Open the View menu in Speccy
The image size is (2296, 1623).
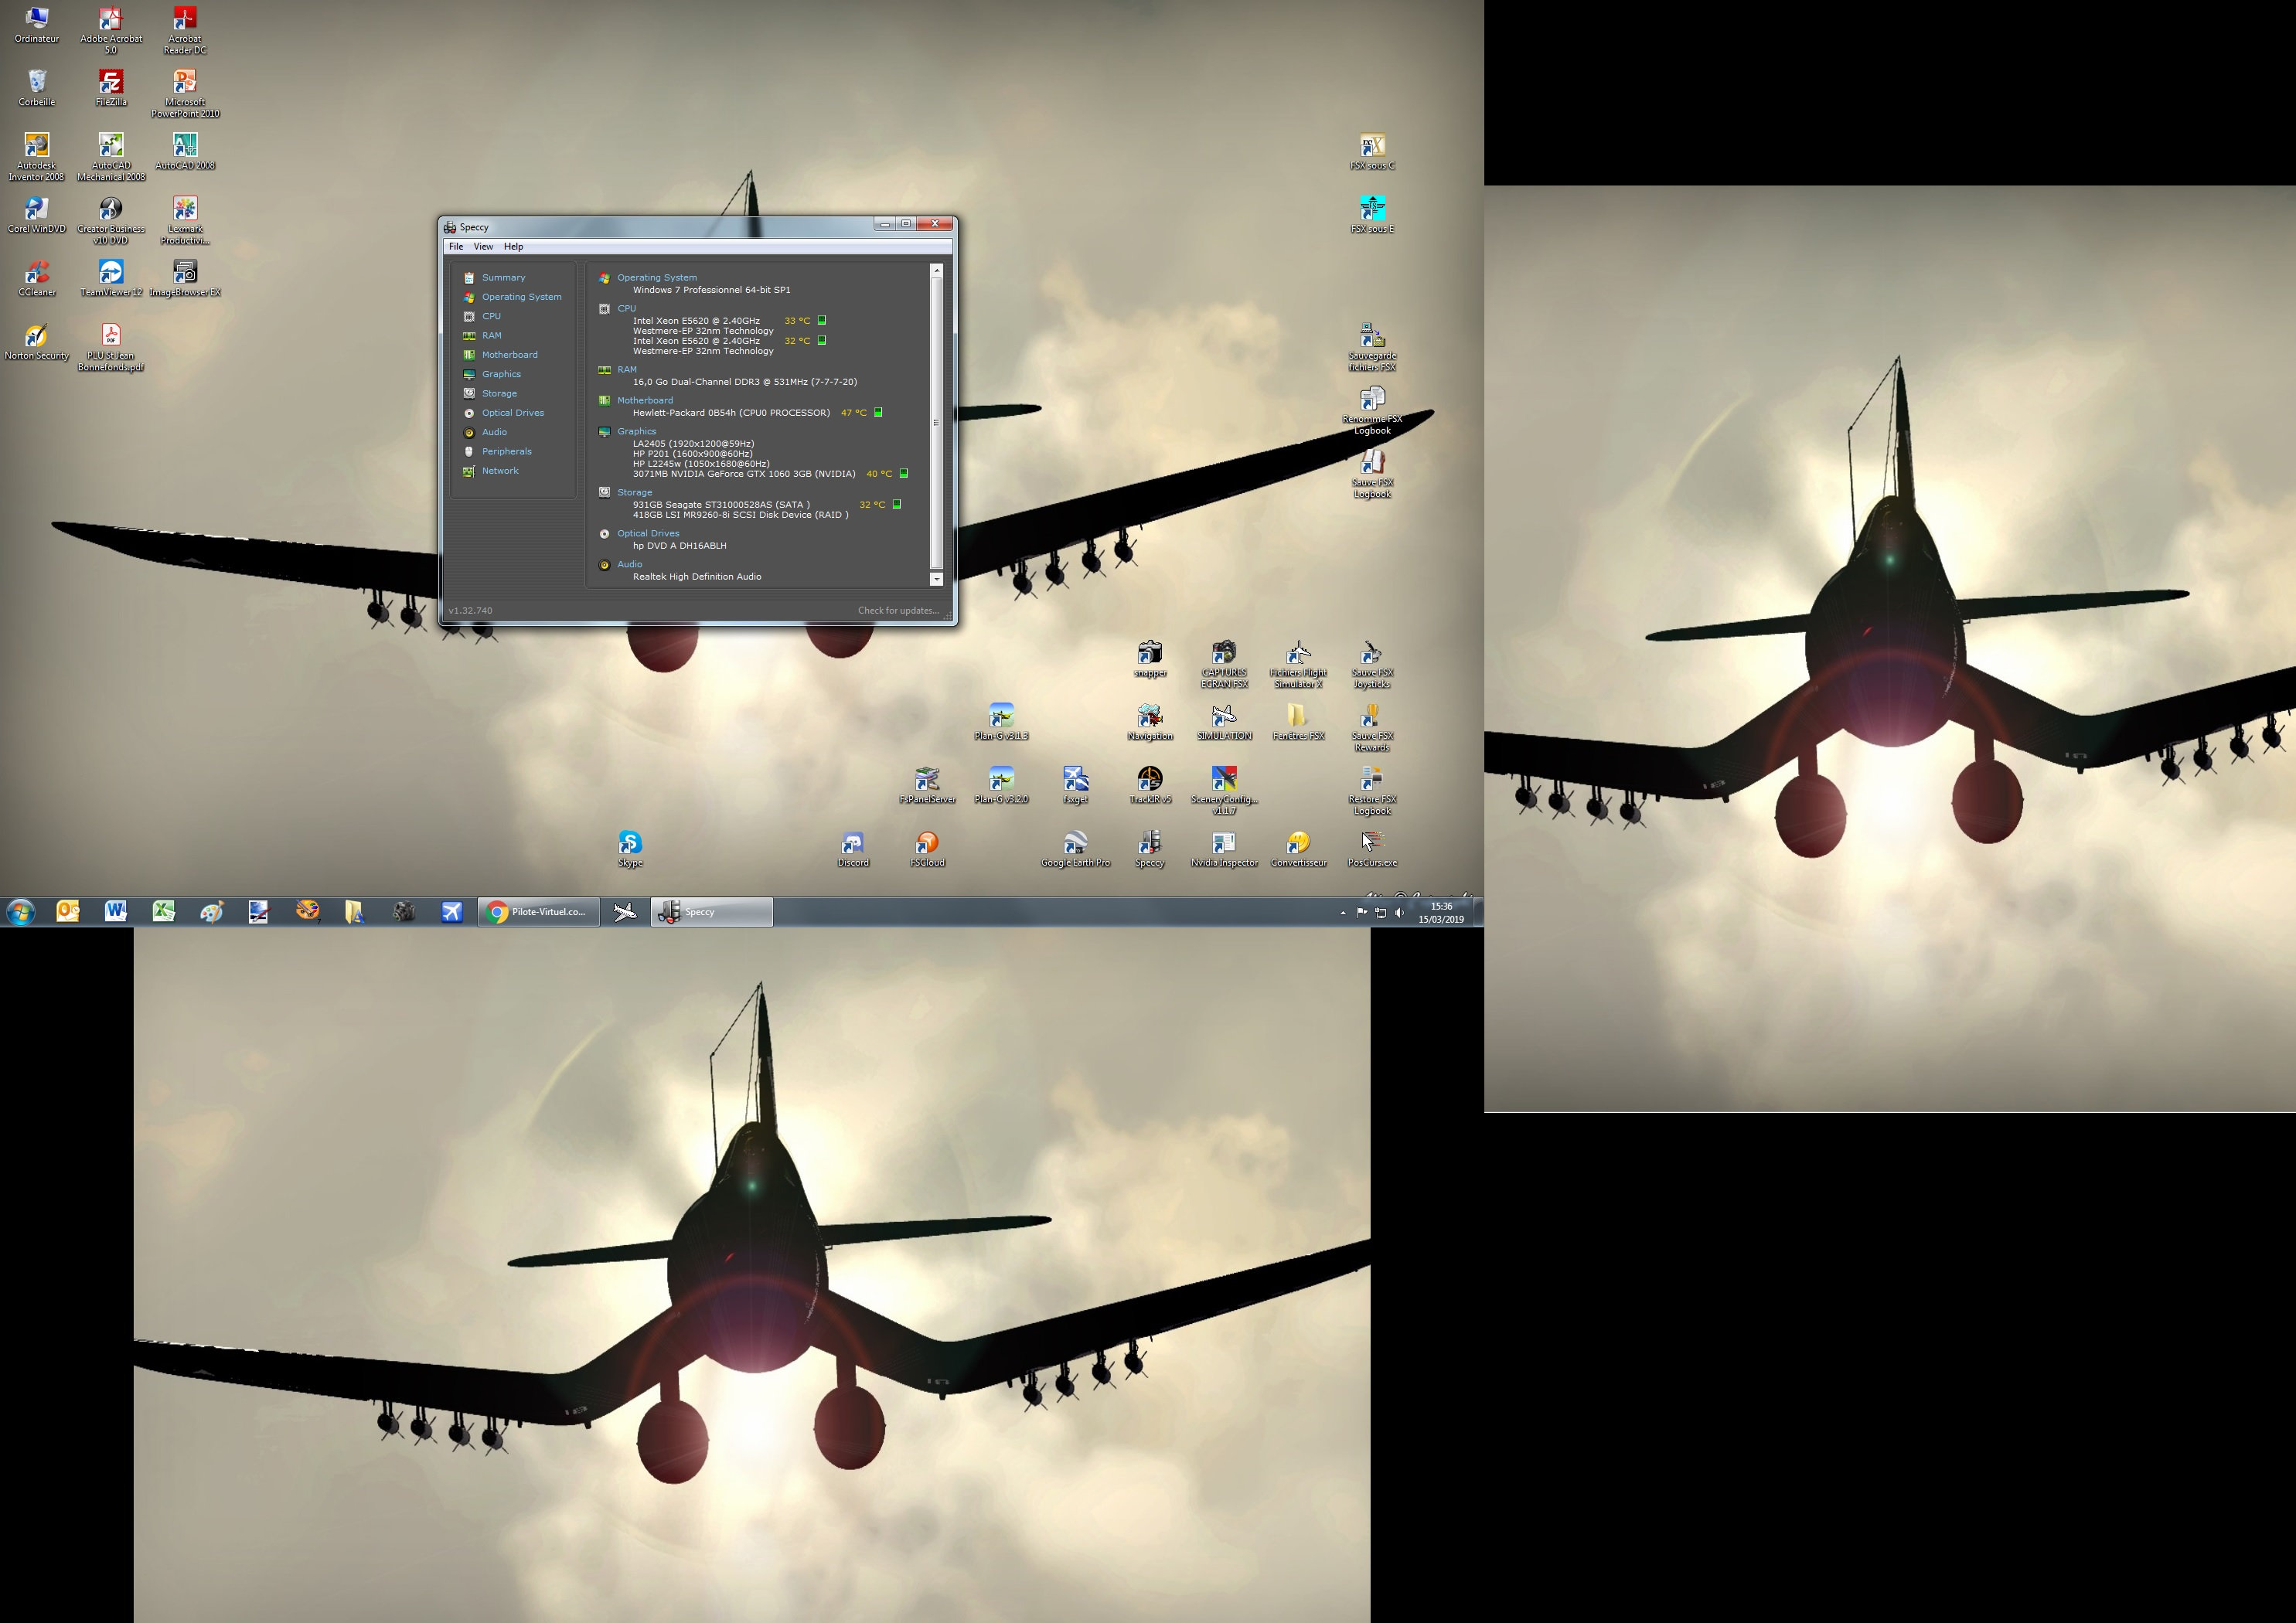(x=483, y=246)
